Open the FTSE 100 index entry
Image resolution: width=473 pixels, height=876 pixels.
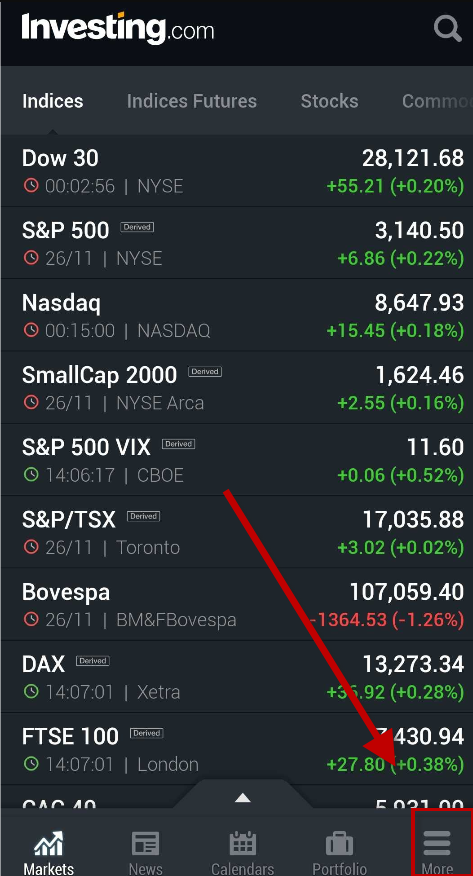point(237,749)
